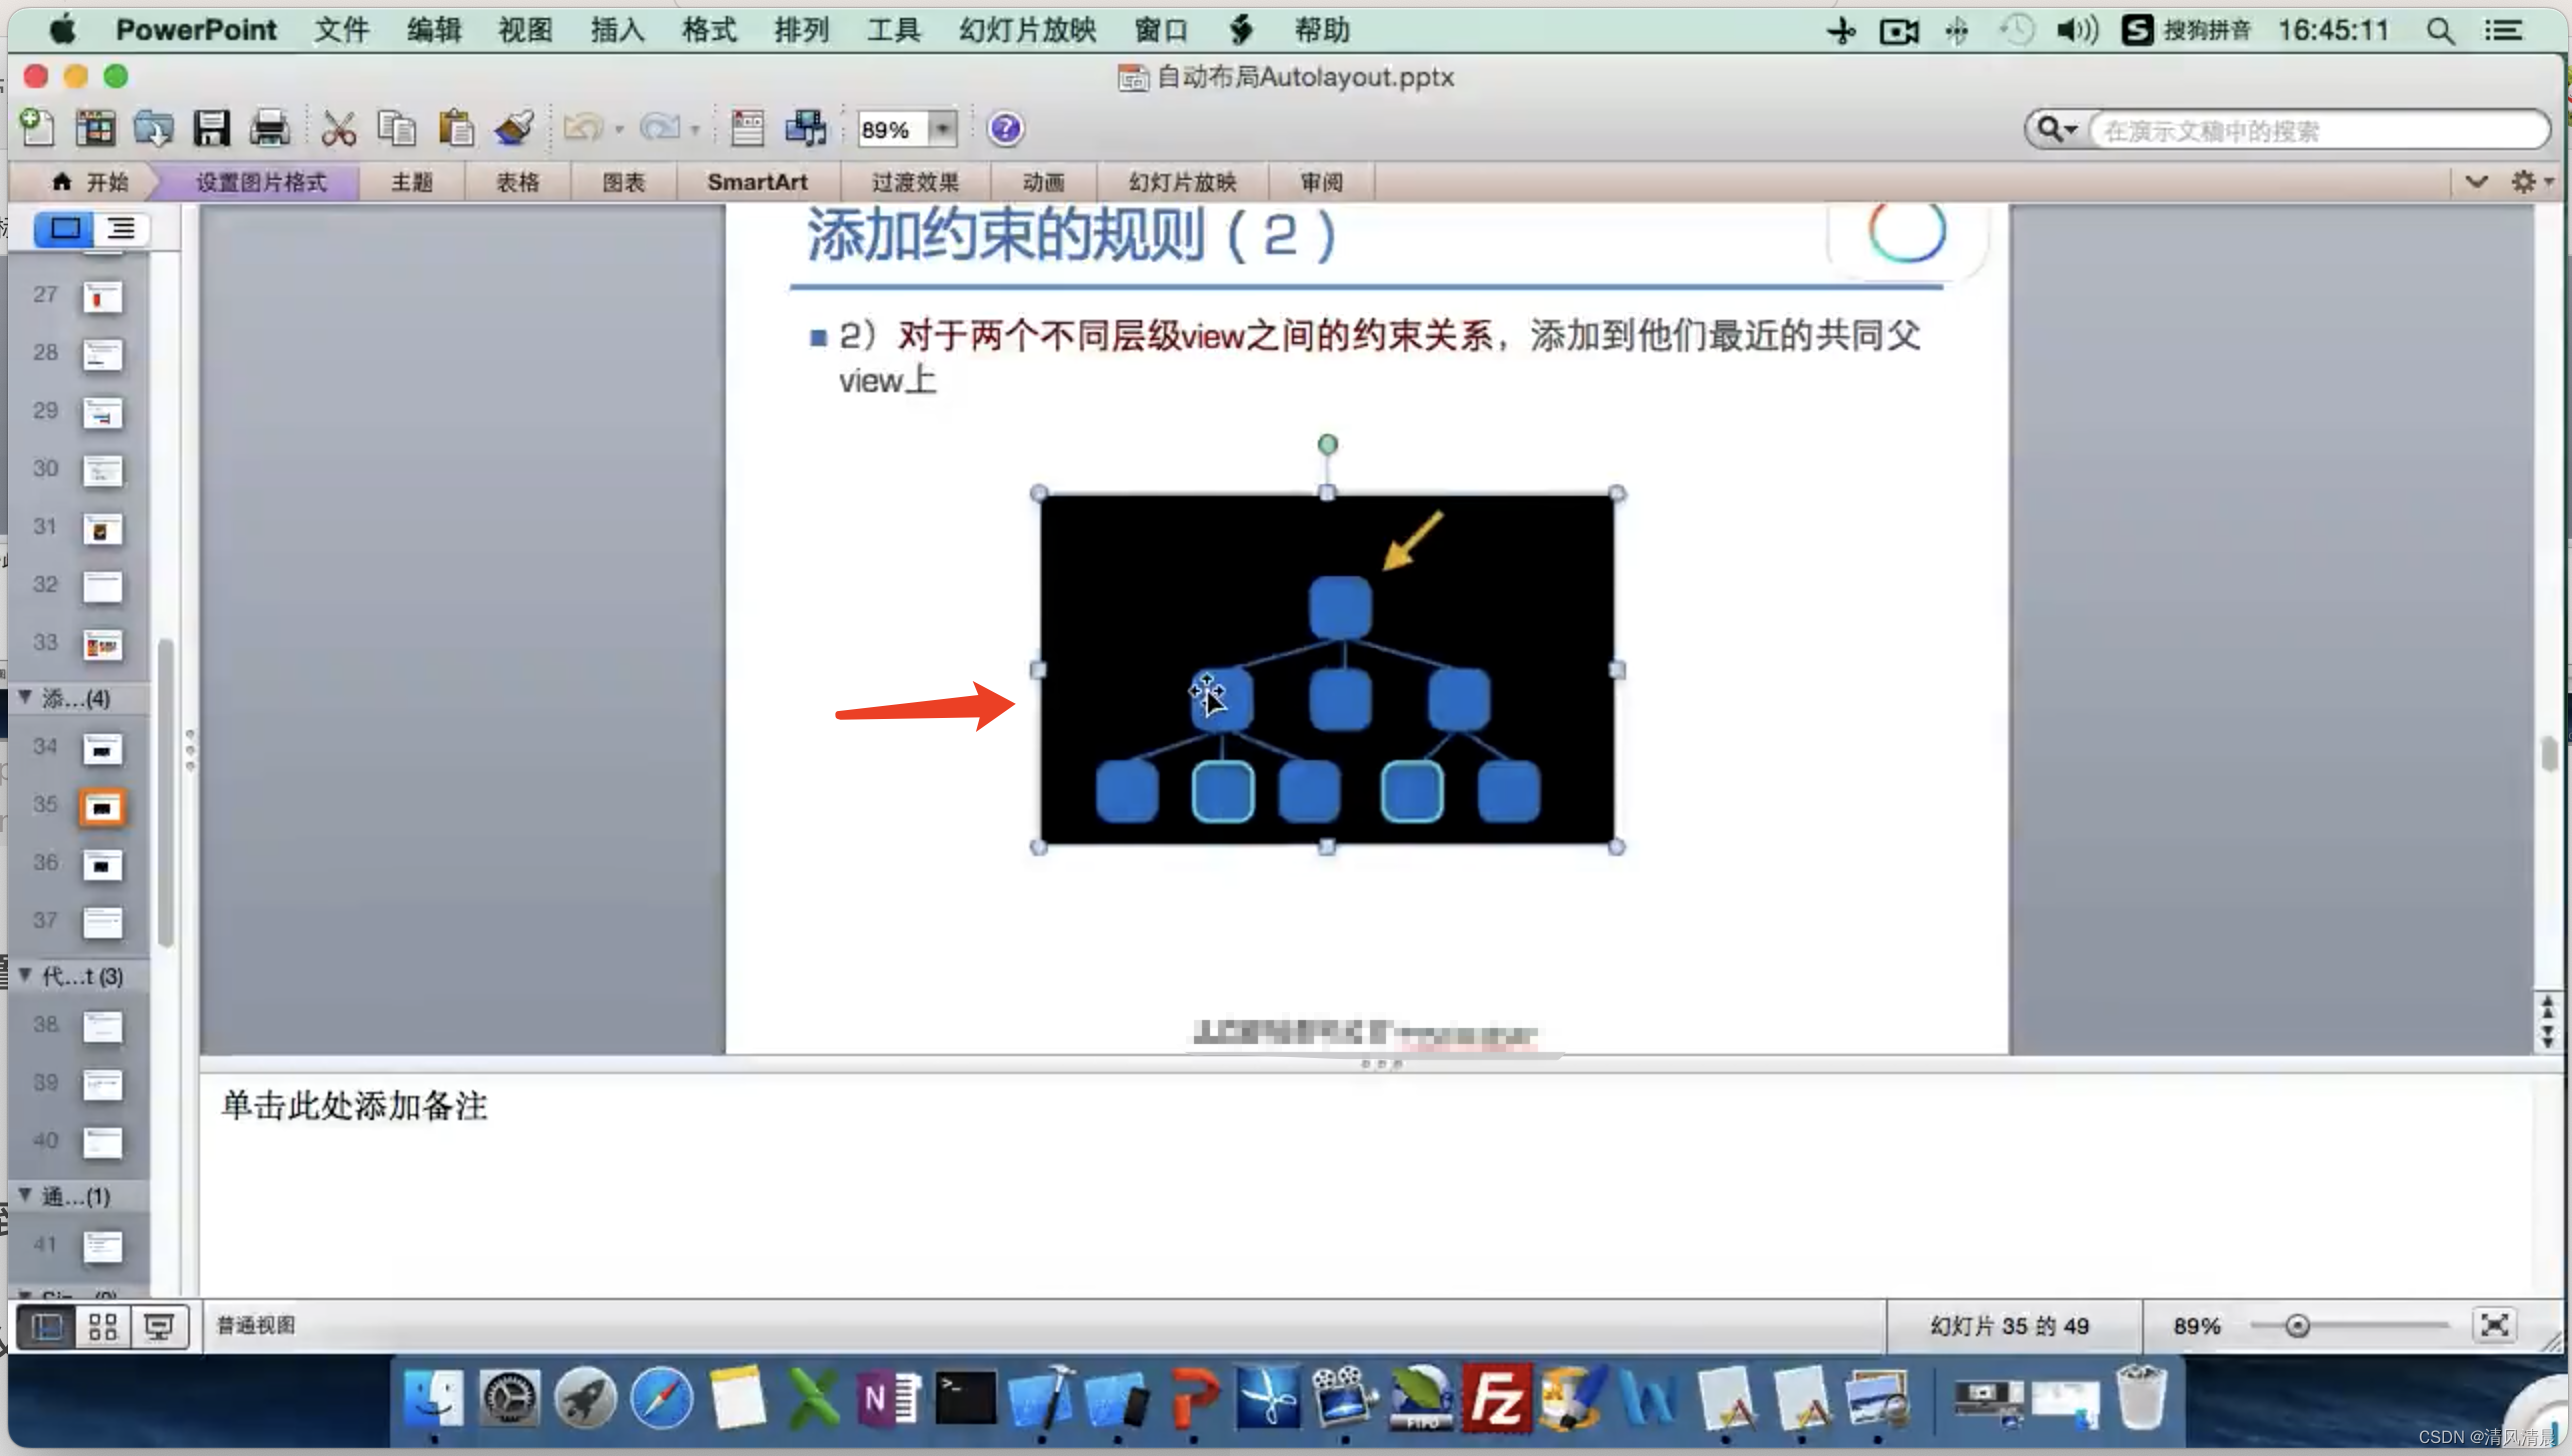Viewport: 2572px width, 1456px height.
Task: Switch to outline view in slide pane
Action: 122,229
